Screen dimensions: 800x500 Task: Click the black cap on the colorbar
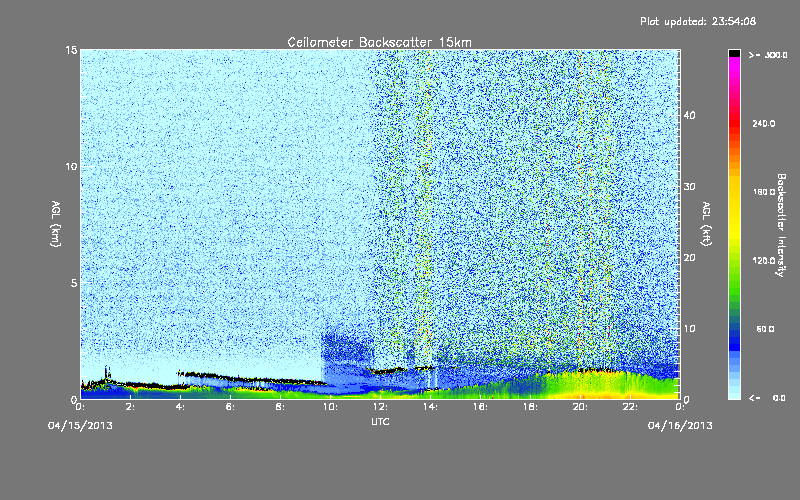click(x=734, y=53)
